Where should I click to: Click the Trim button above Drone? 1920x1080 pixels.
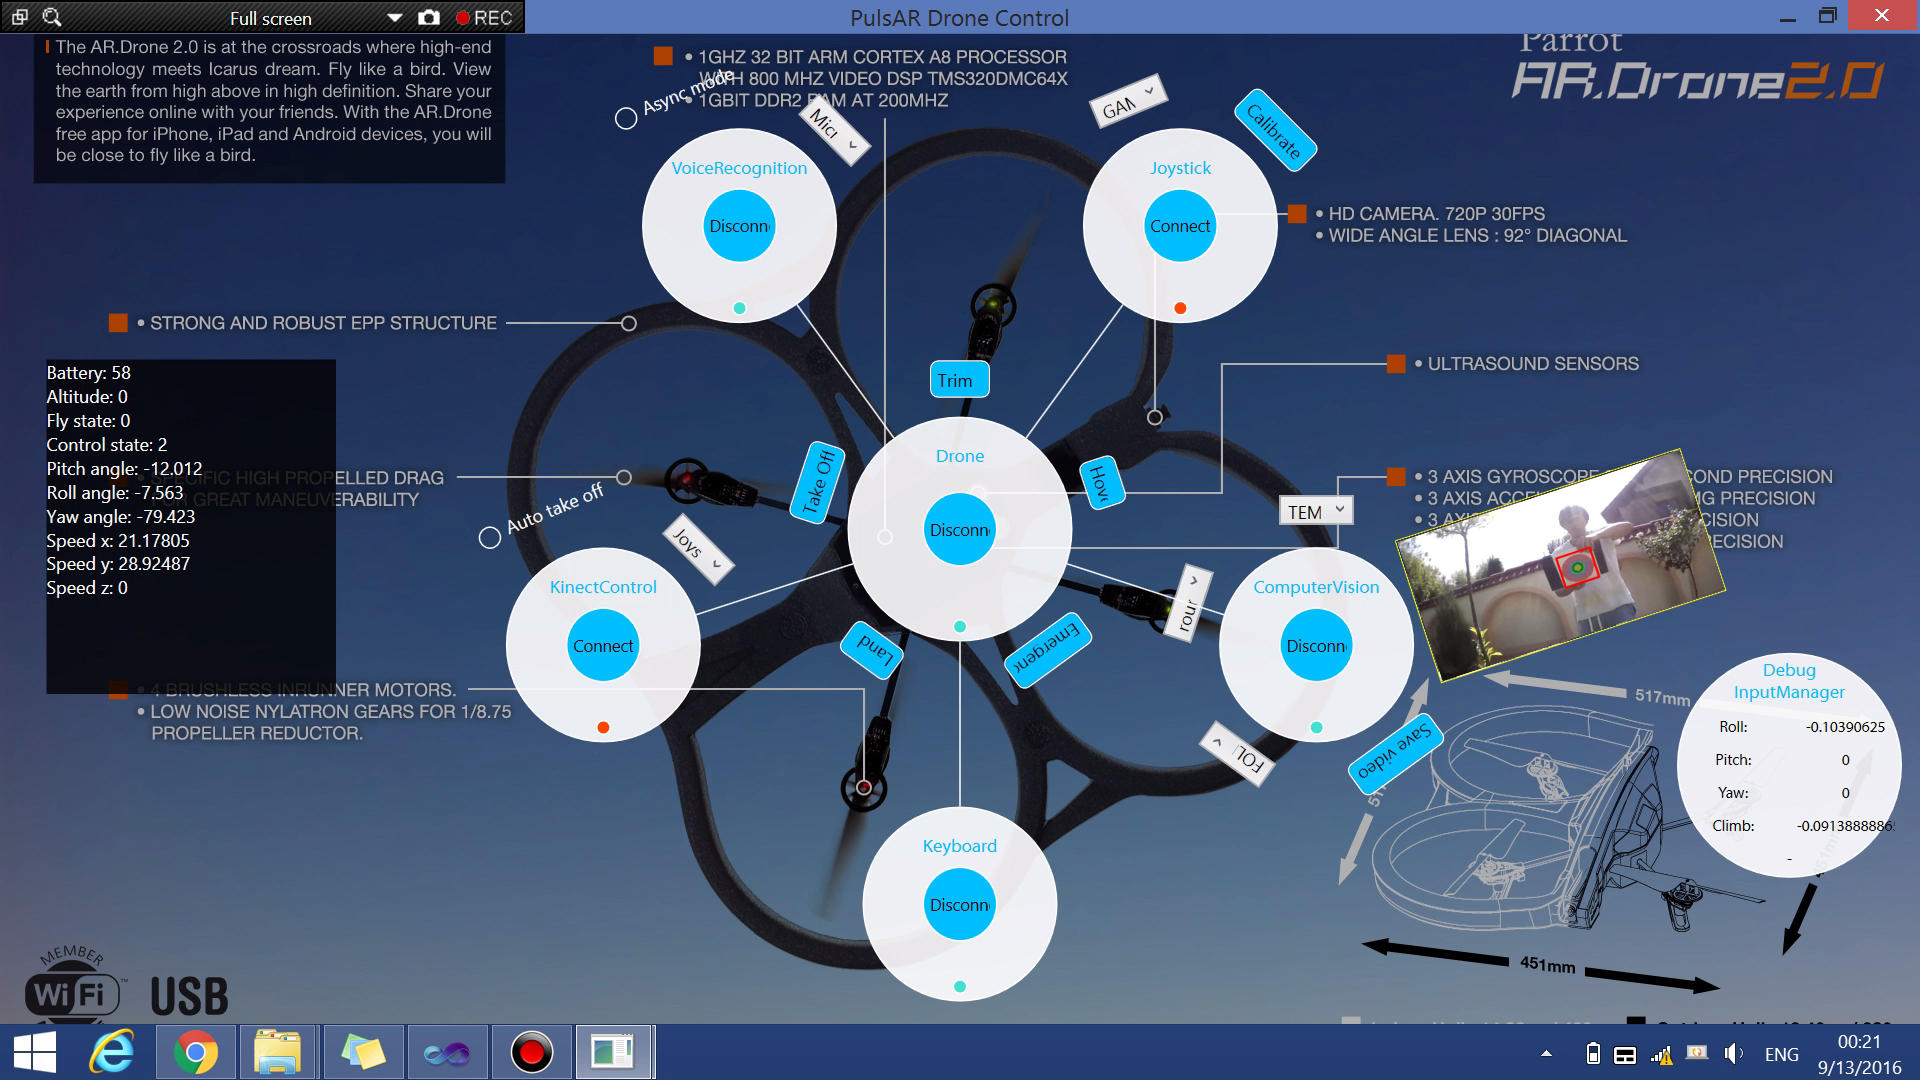[959, 380]
